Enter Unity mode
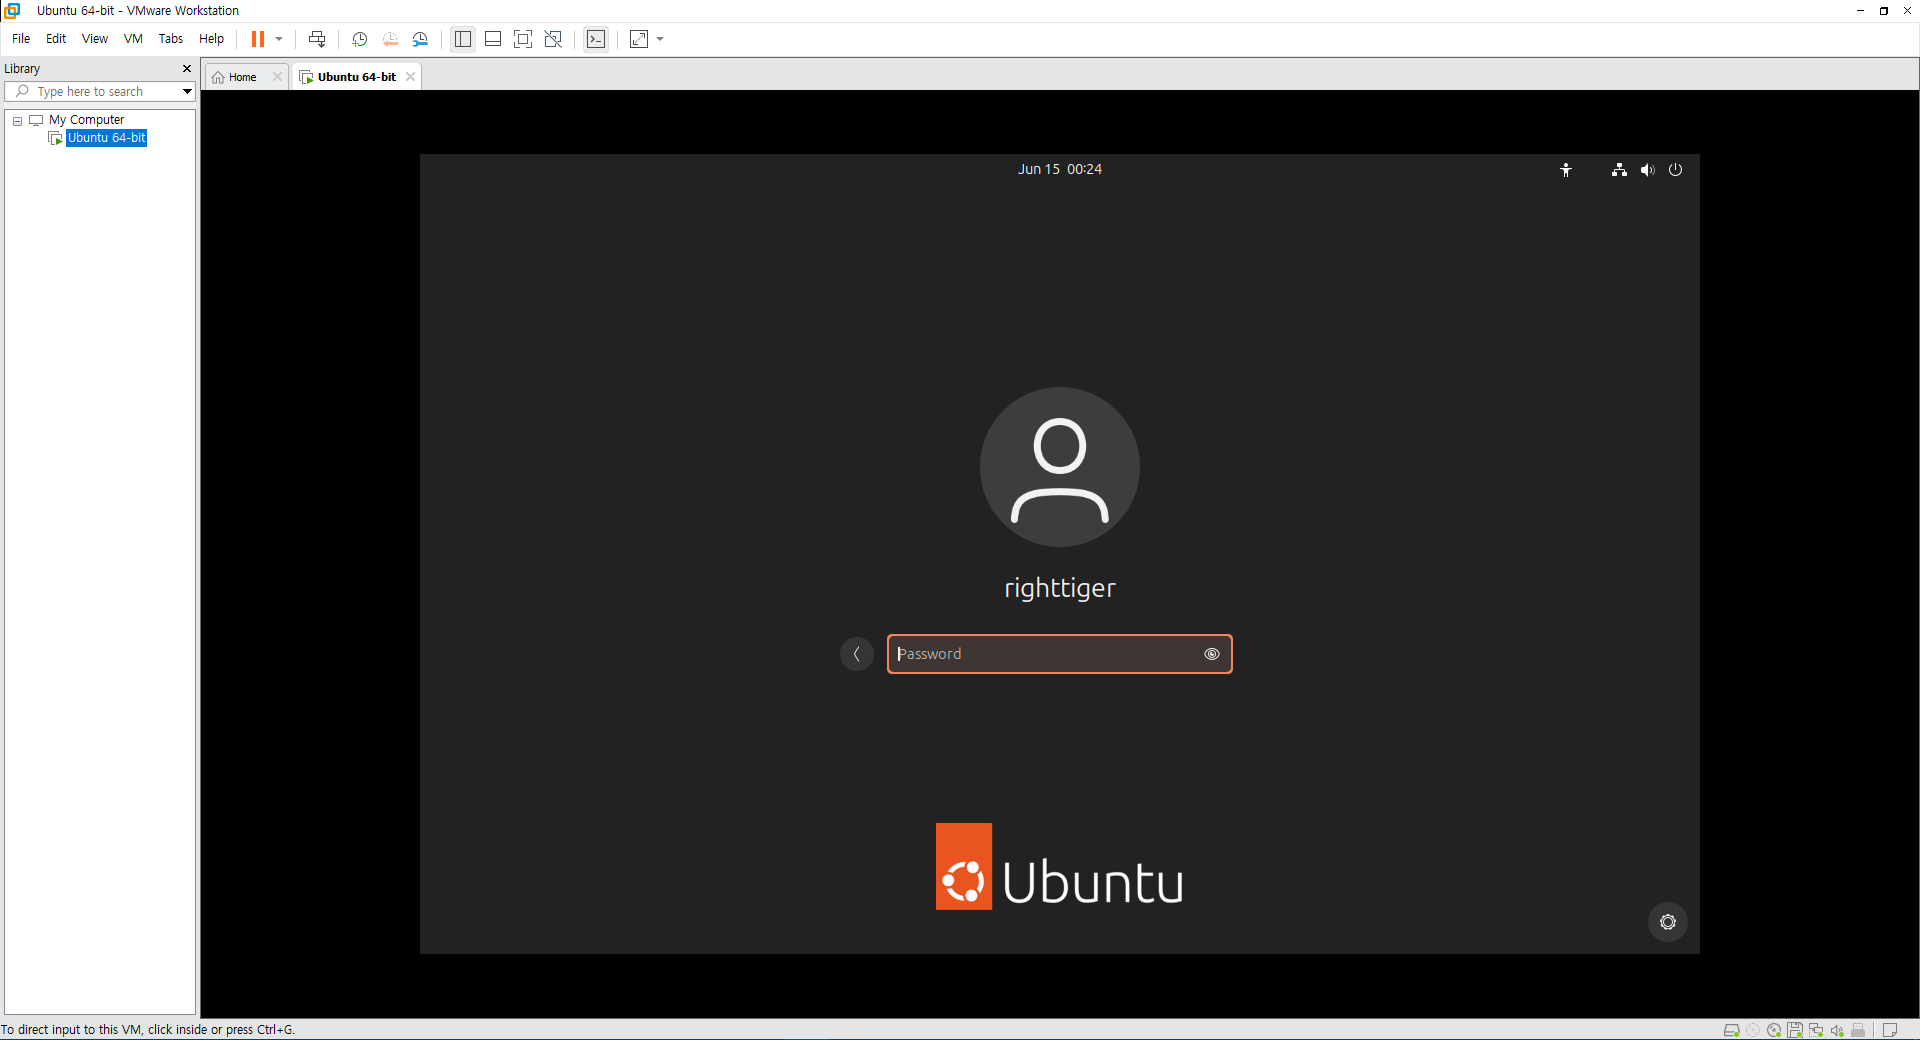The image size is (1920, 1040). tap(553, 39)
